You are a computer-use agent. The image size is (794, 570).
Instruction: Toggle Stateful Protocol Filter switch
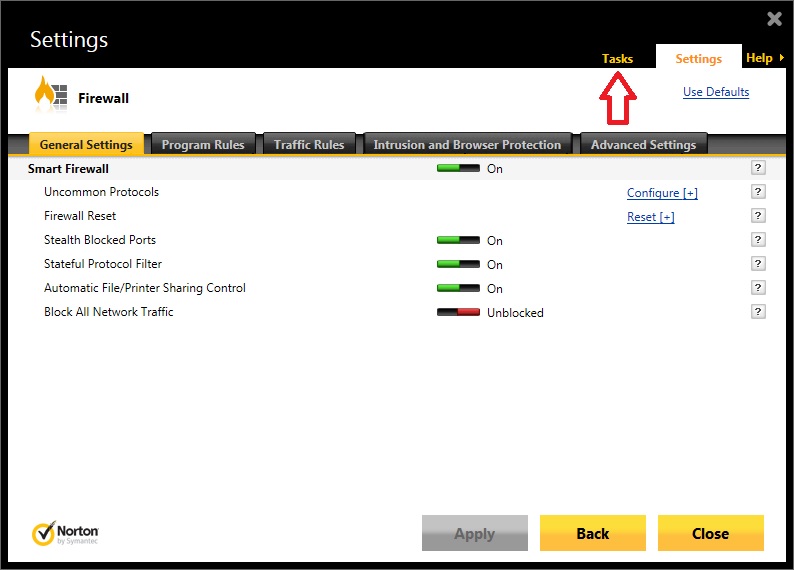tap(458, 264)
